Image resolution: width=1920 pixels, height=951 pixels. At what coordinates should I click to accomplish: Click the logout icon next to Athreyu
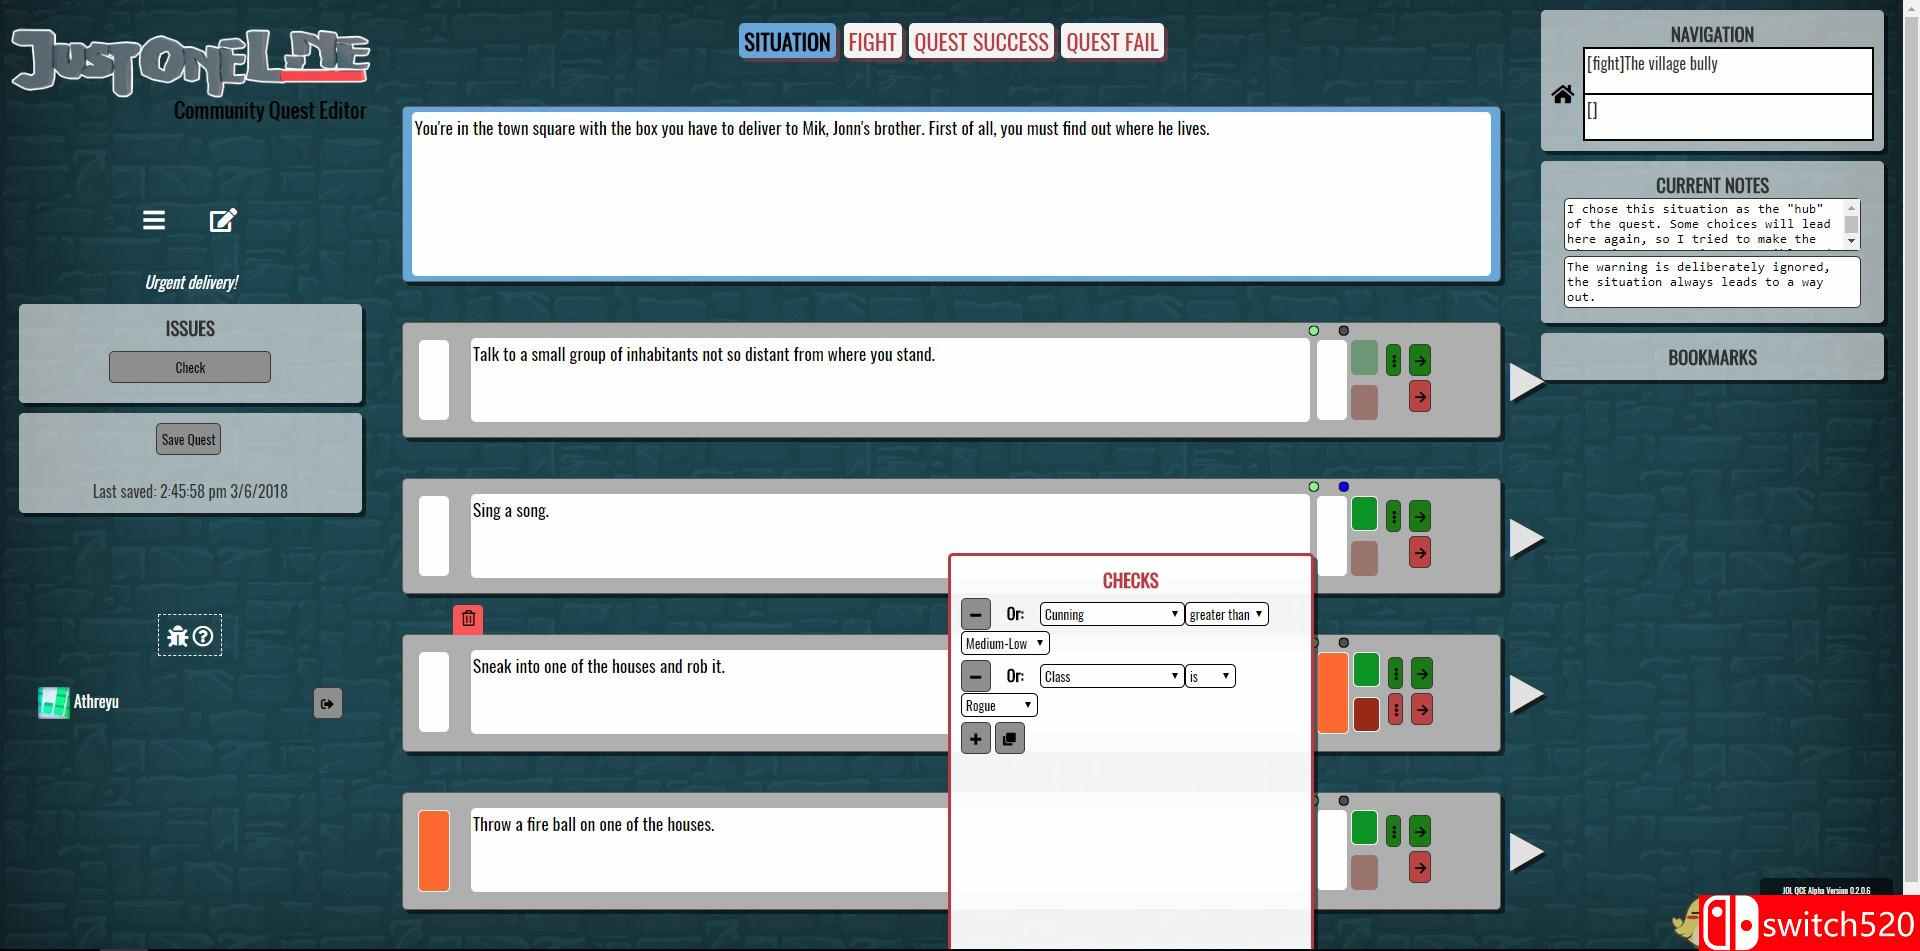click(328, 704)
